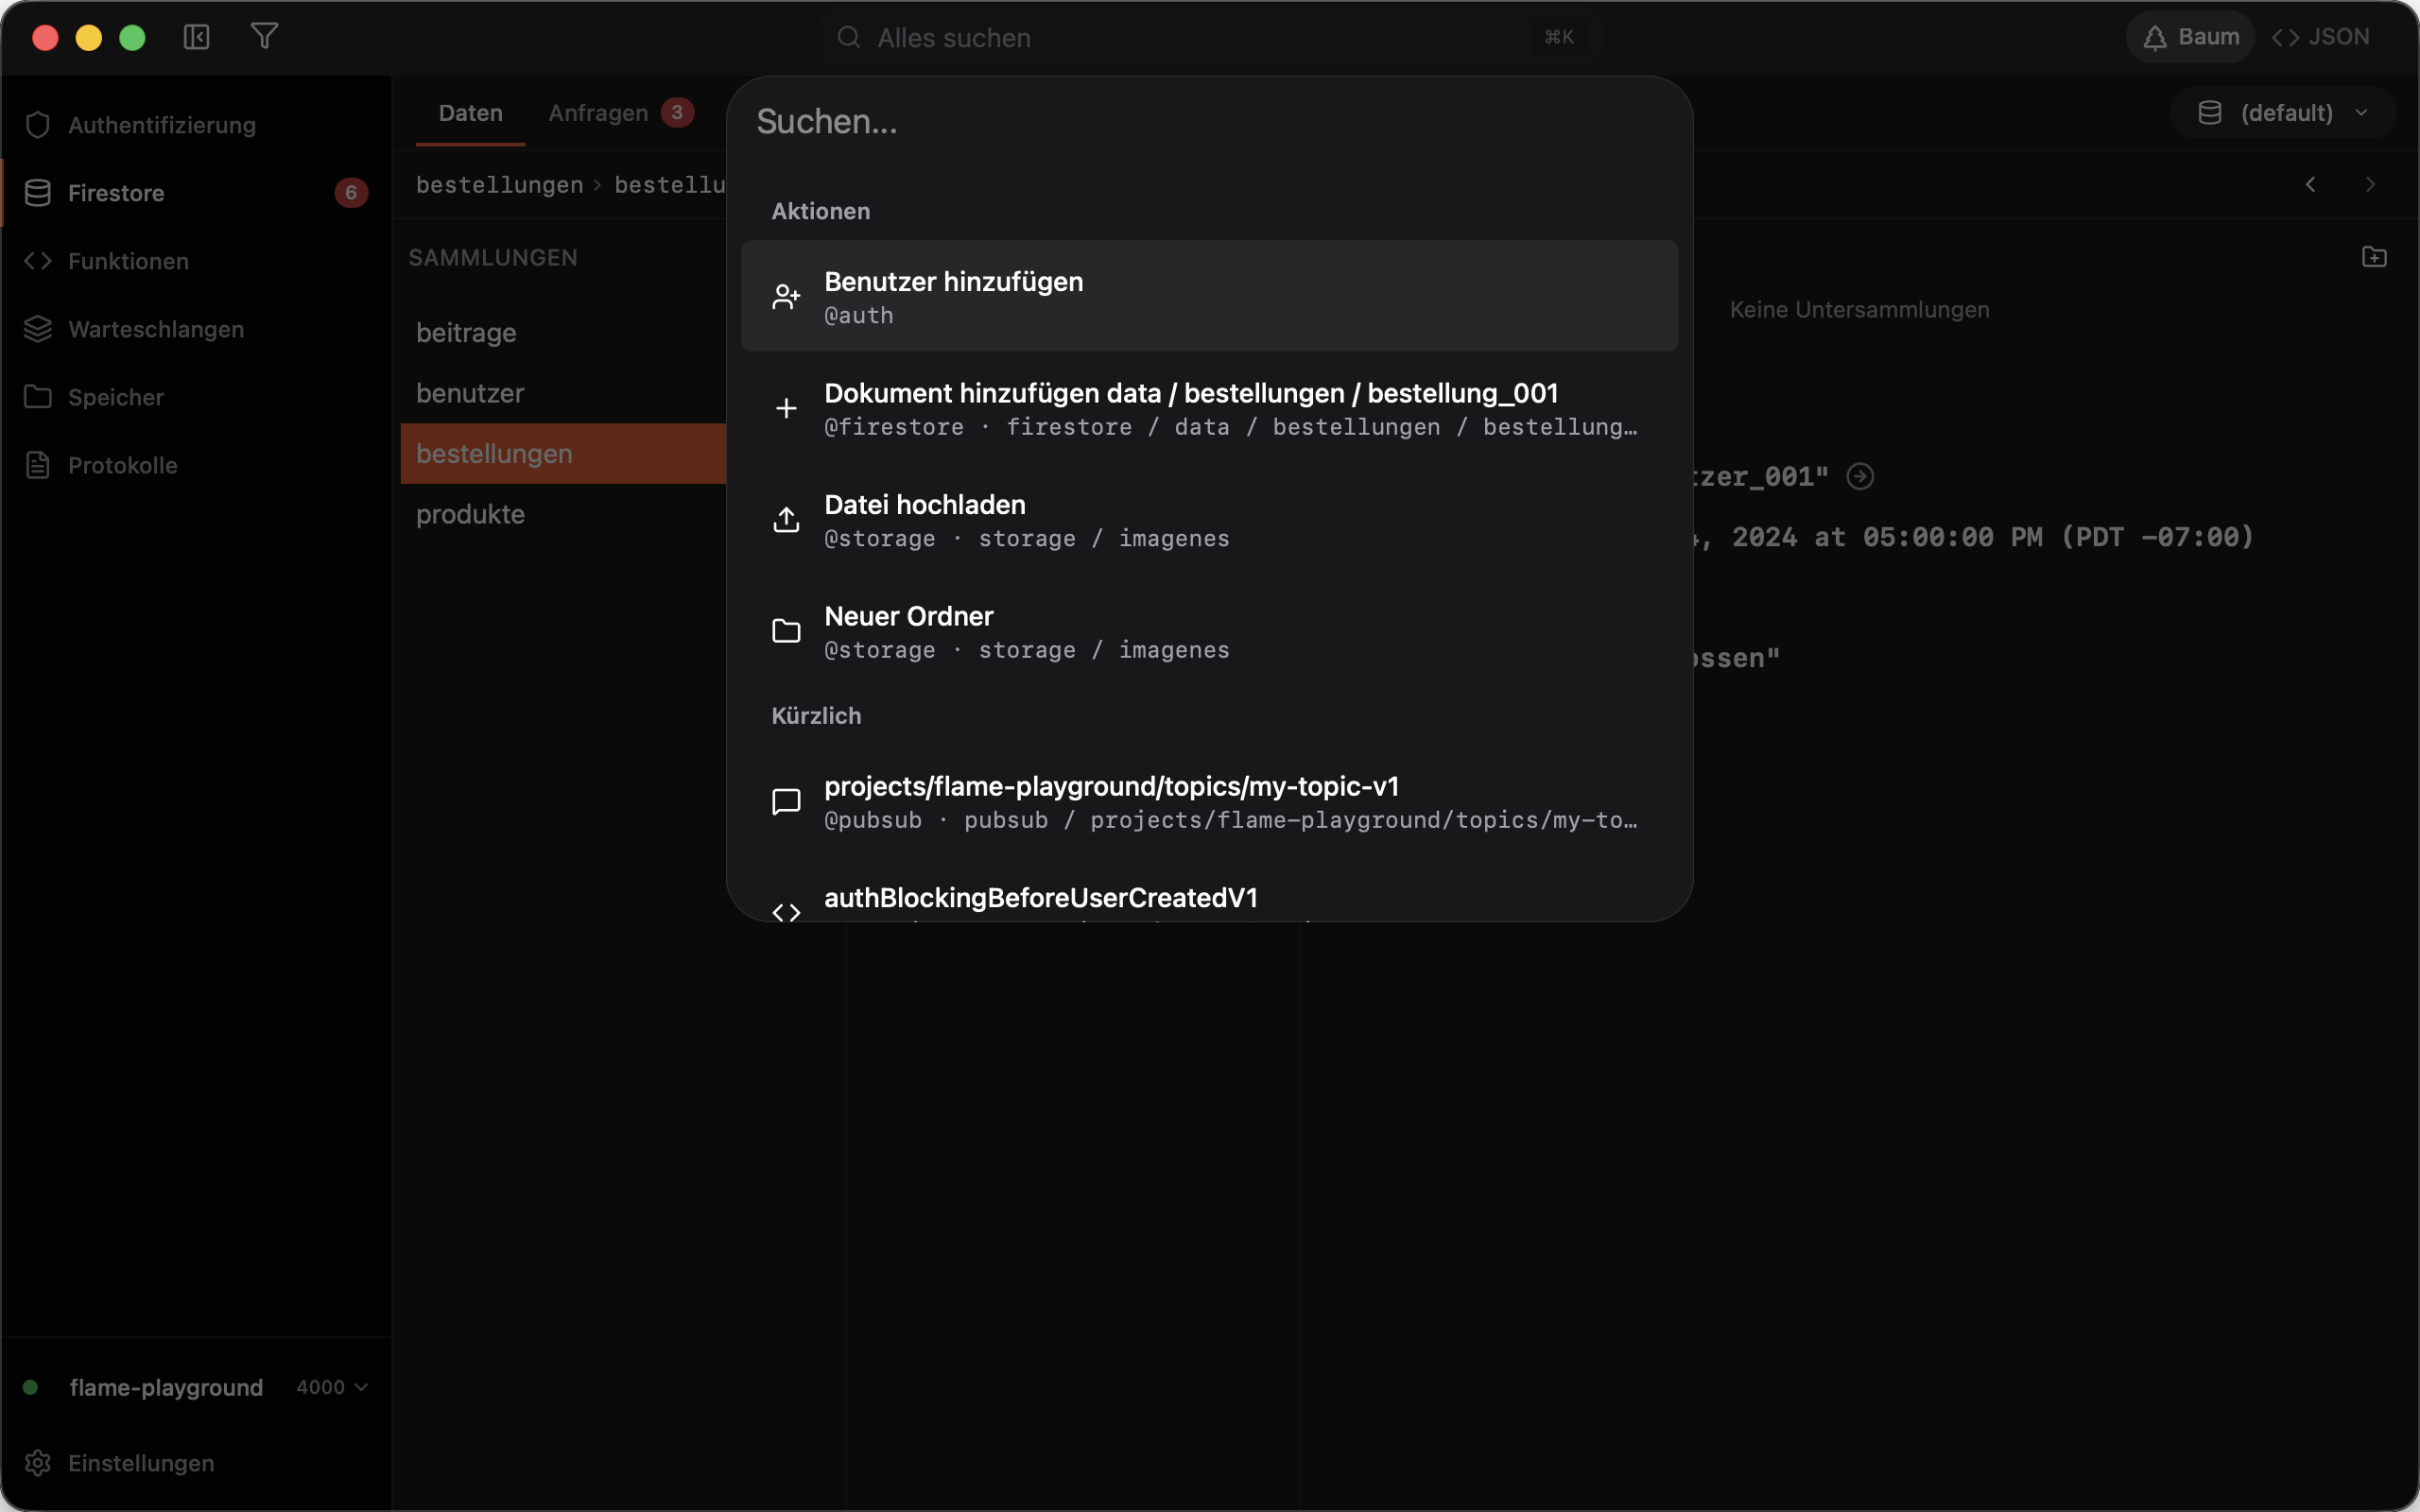Viewport: 2420px width, 1512px height.
Task: Click bestellungen in the breadcrumb path
Action: pyautogui.click(x=499, y=185)
